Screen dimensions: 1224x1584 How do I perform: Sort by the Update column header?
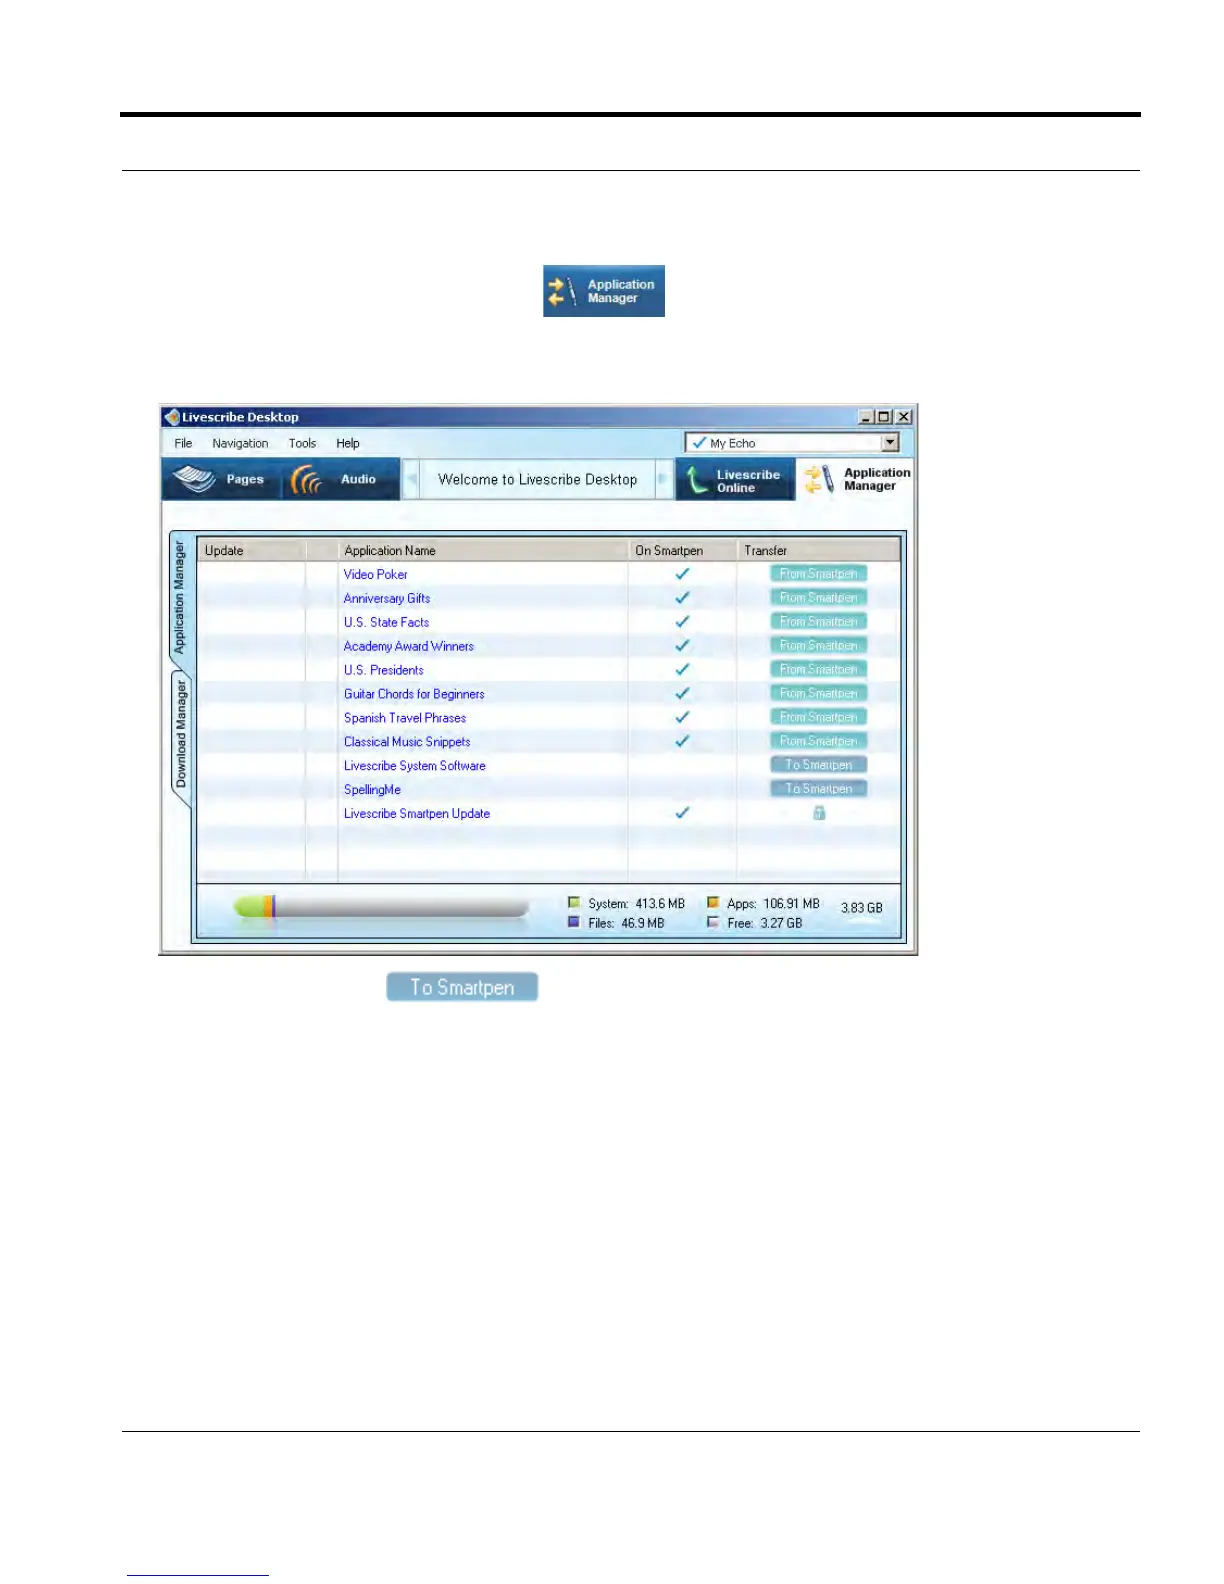pyautogui.click(x=251, y=550)
